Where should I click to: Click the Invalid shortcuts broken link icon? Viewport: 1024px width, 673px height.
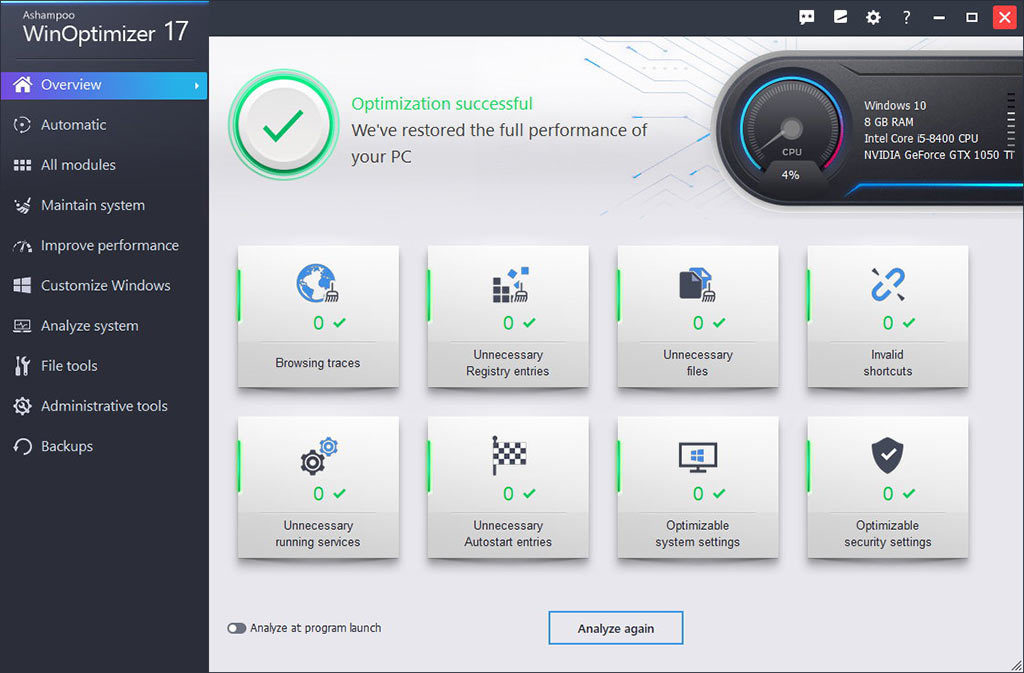click(887, 285)
